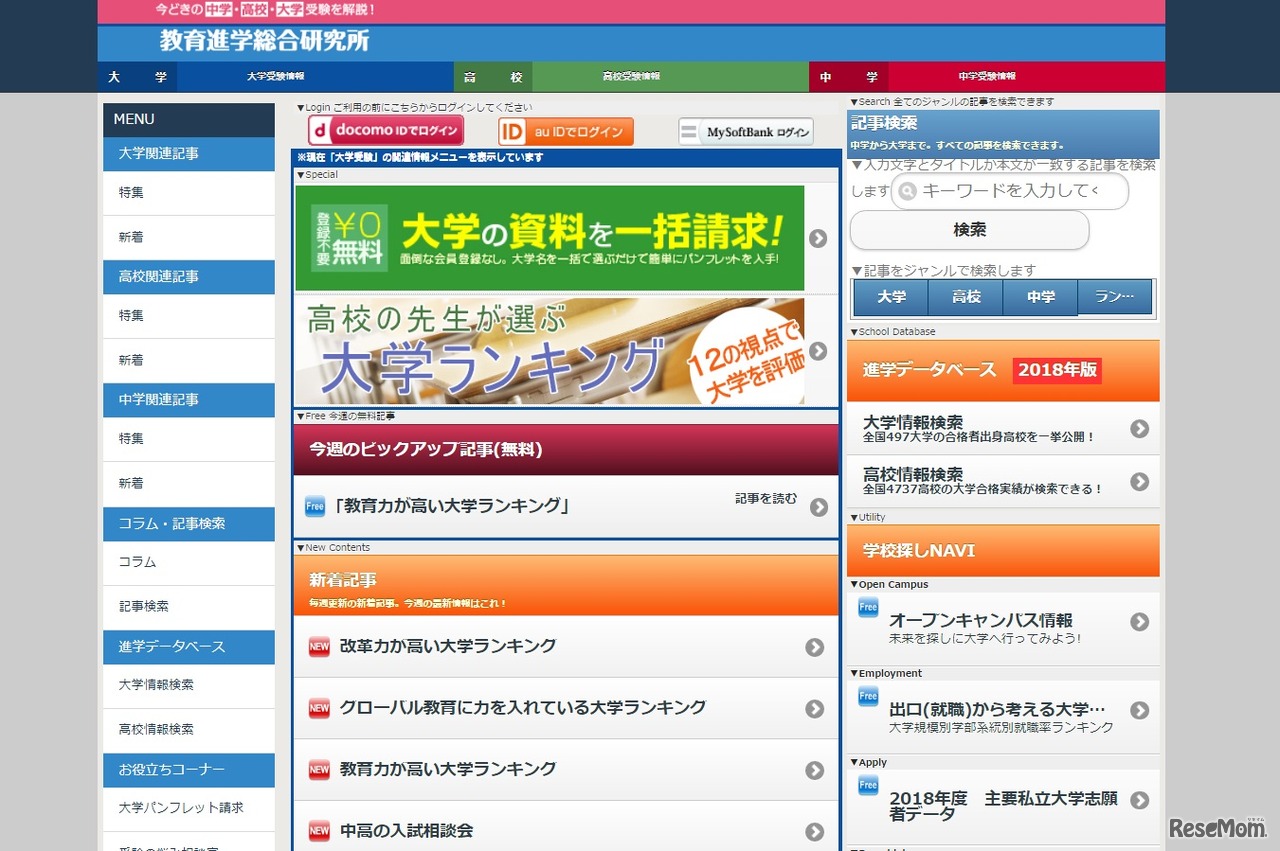Viewport: 1280px width, 851px height.
Task: Click arrow icon in 中高の入試相談会 row
Action: pos(815,832)
